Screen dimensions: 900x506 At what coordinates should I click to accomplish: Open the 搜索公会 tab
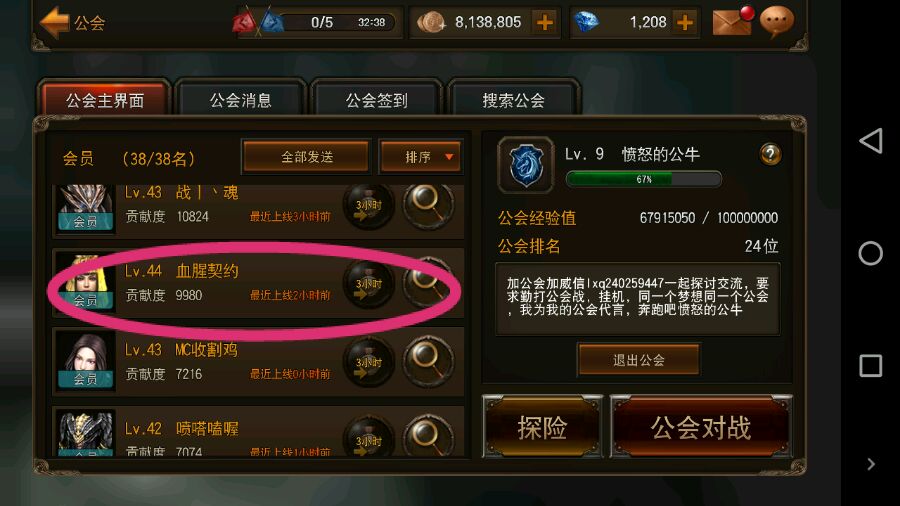point(513,100)
